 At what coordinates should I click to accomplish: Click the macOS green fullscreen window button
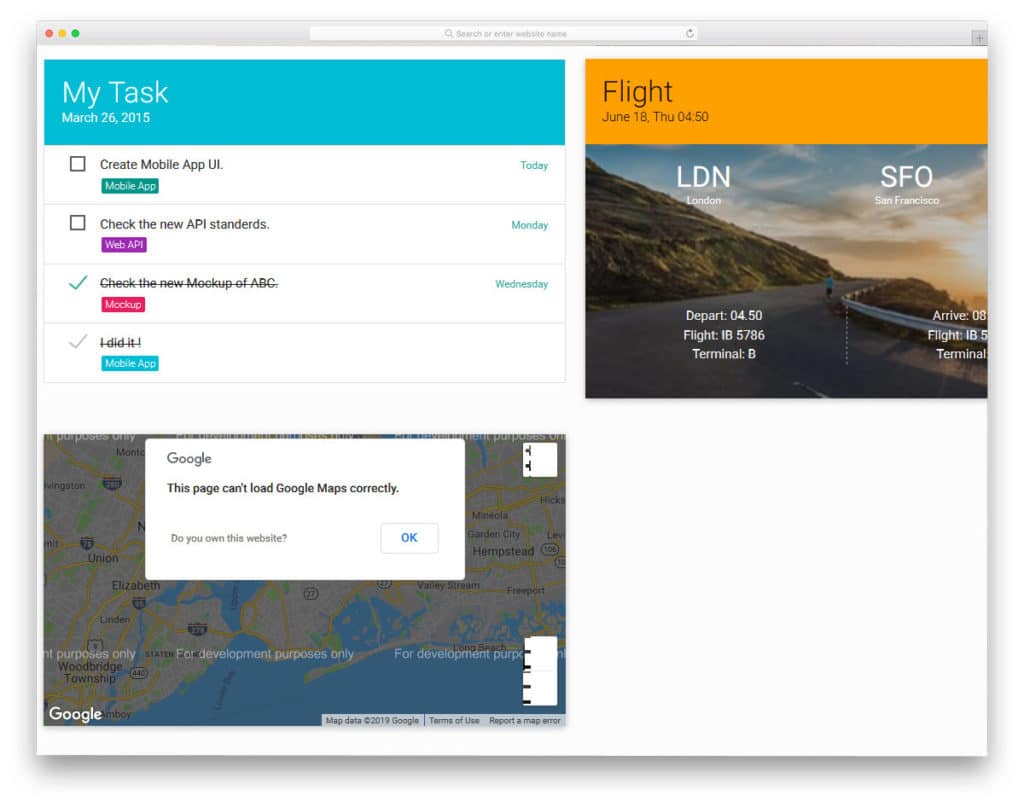pyautogui.click(x=76, y=33)
